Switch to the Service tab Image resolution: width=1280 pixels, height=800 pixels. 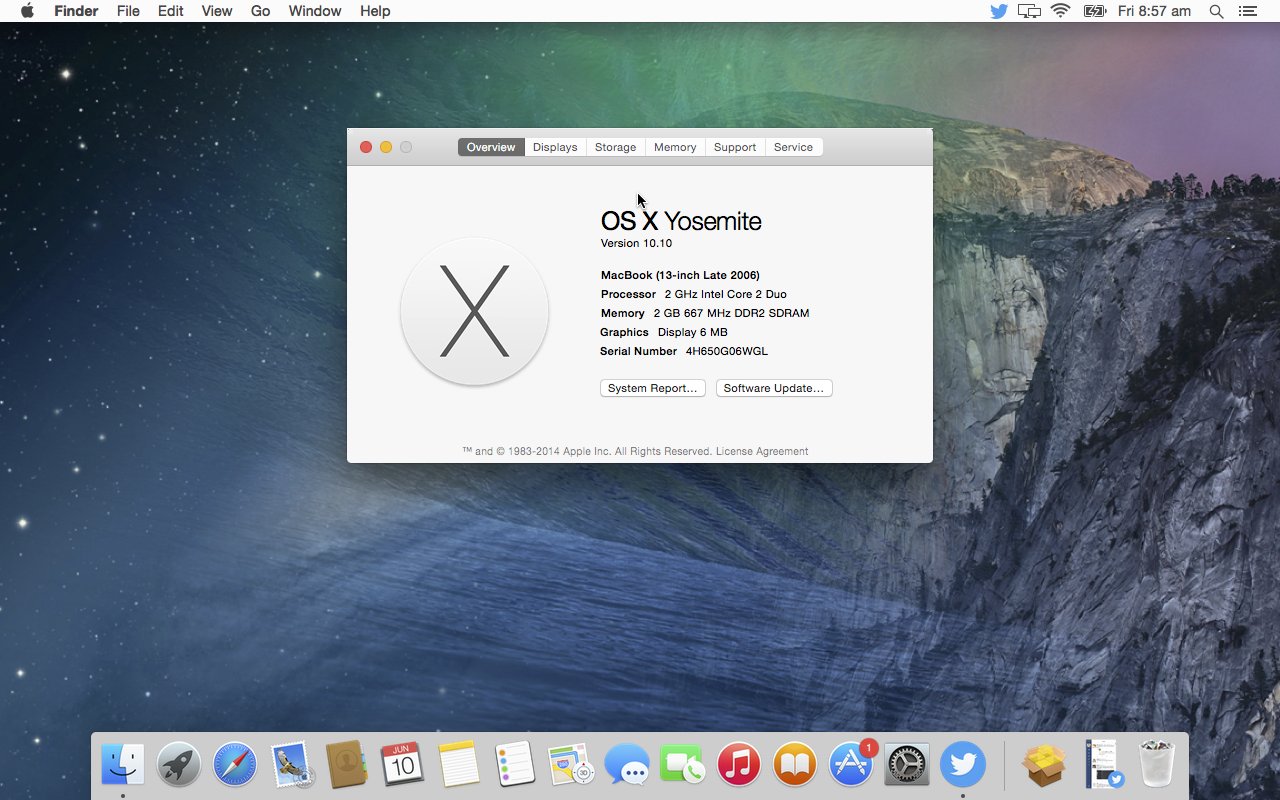(x=793, y=147)
